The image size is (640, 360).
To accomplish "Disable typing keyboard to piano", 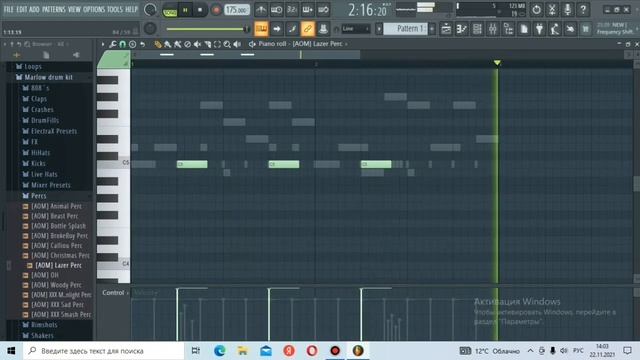I will 261,29.
